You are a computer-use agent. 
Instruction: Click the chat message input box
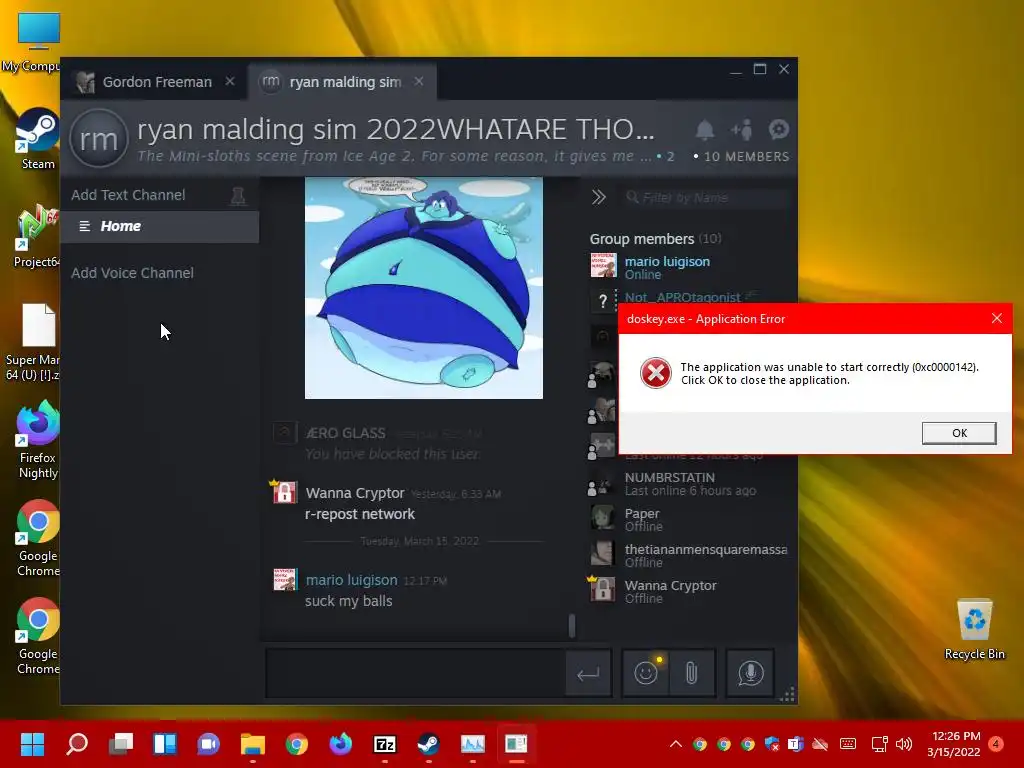[416, 673]
